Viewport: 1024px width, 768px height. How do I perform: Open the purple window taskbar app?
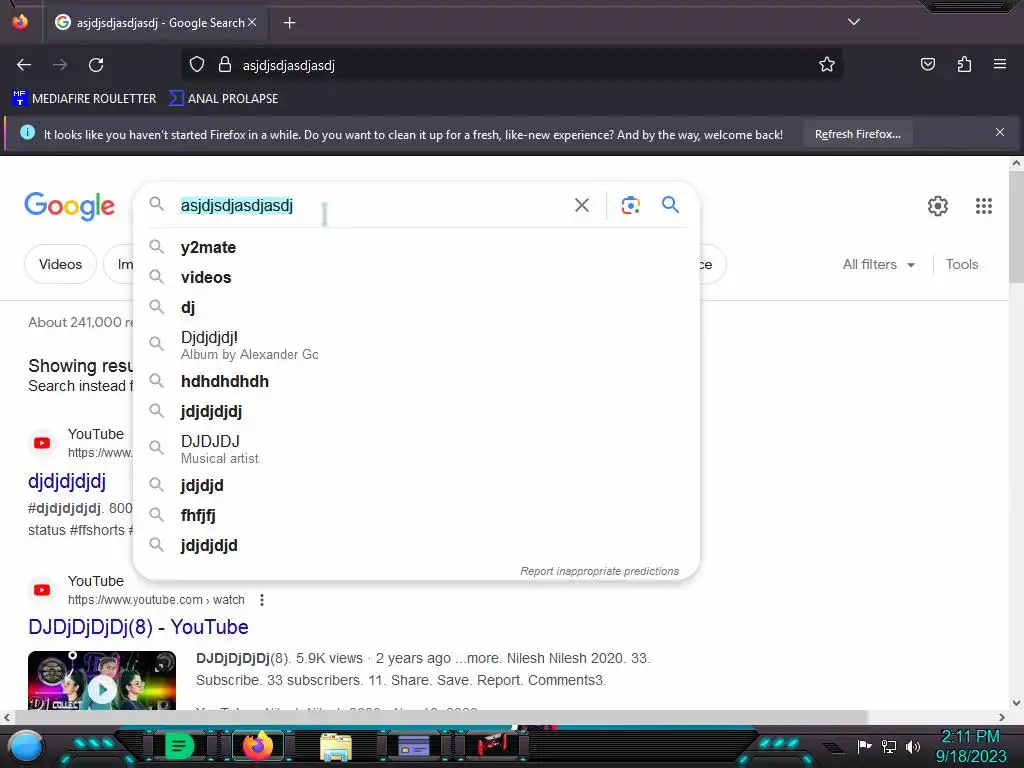click(413, 746)
